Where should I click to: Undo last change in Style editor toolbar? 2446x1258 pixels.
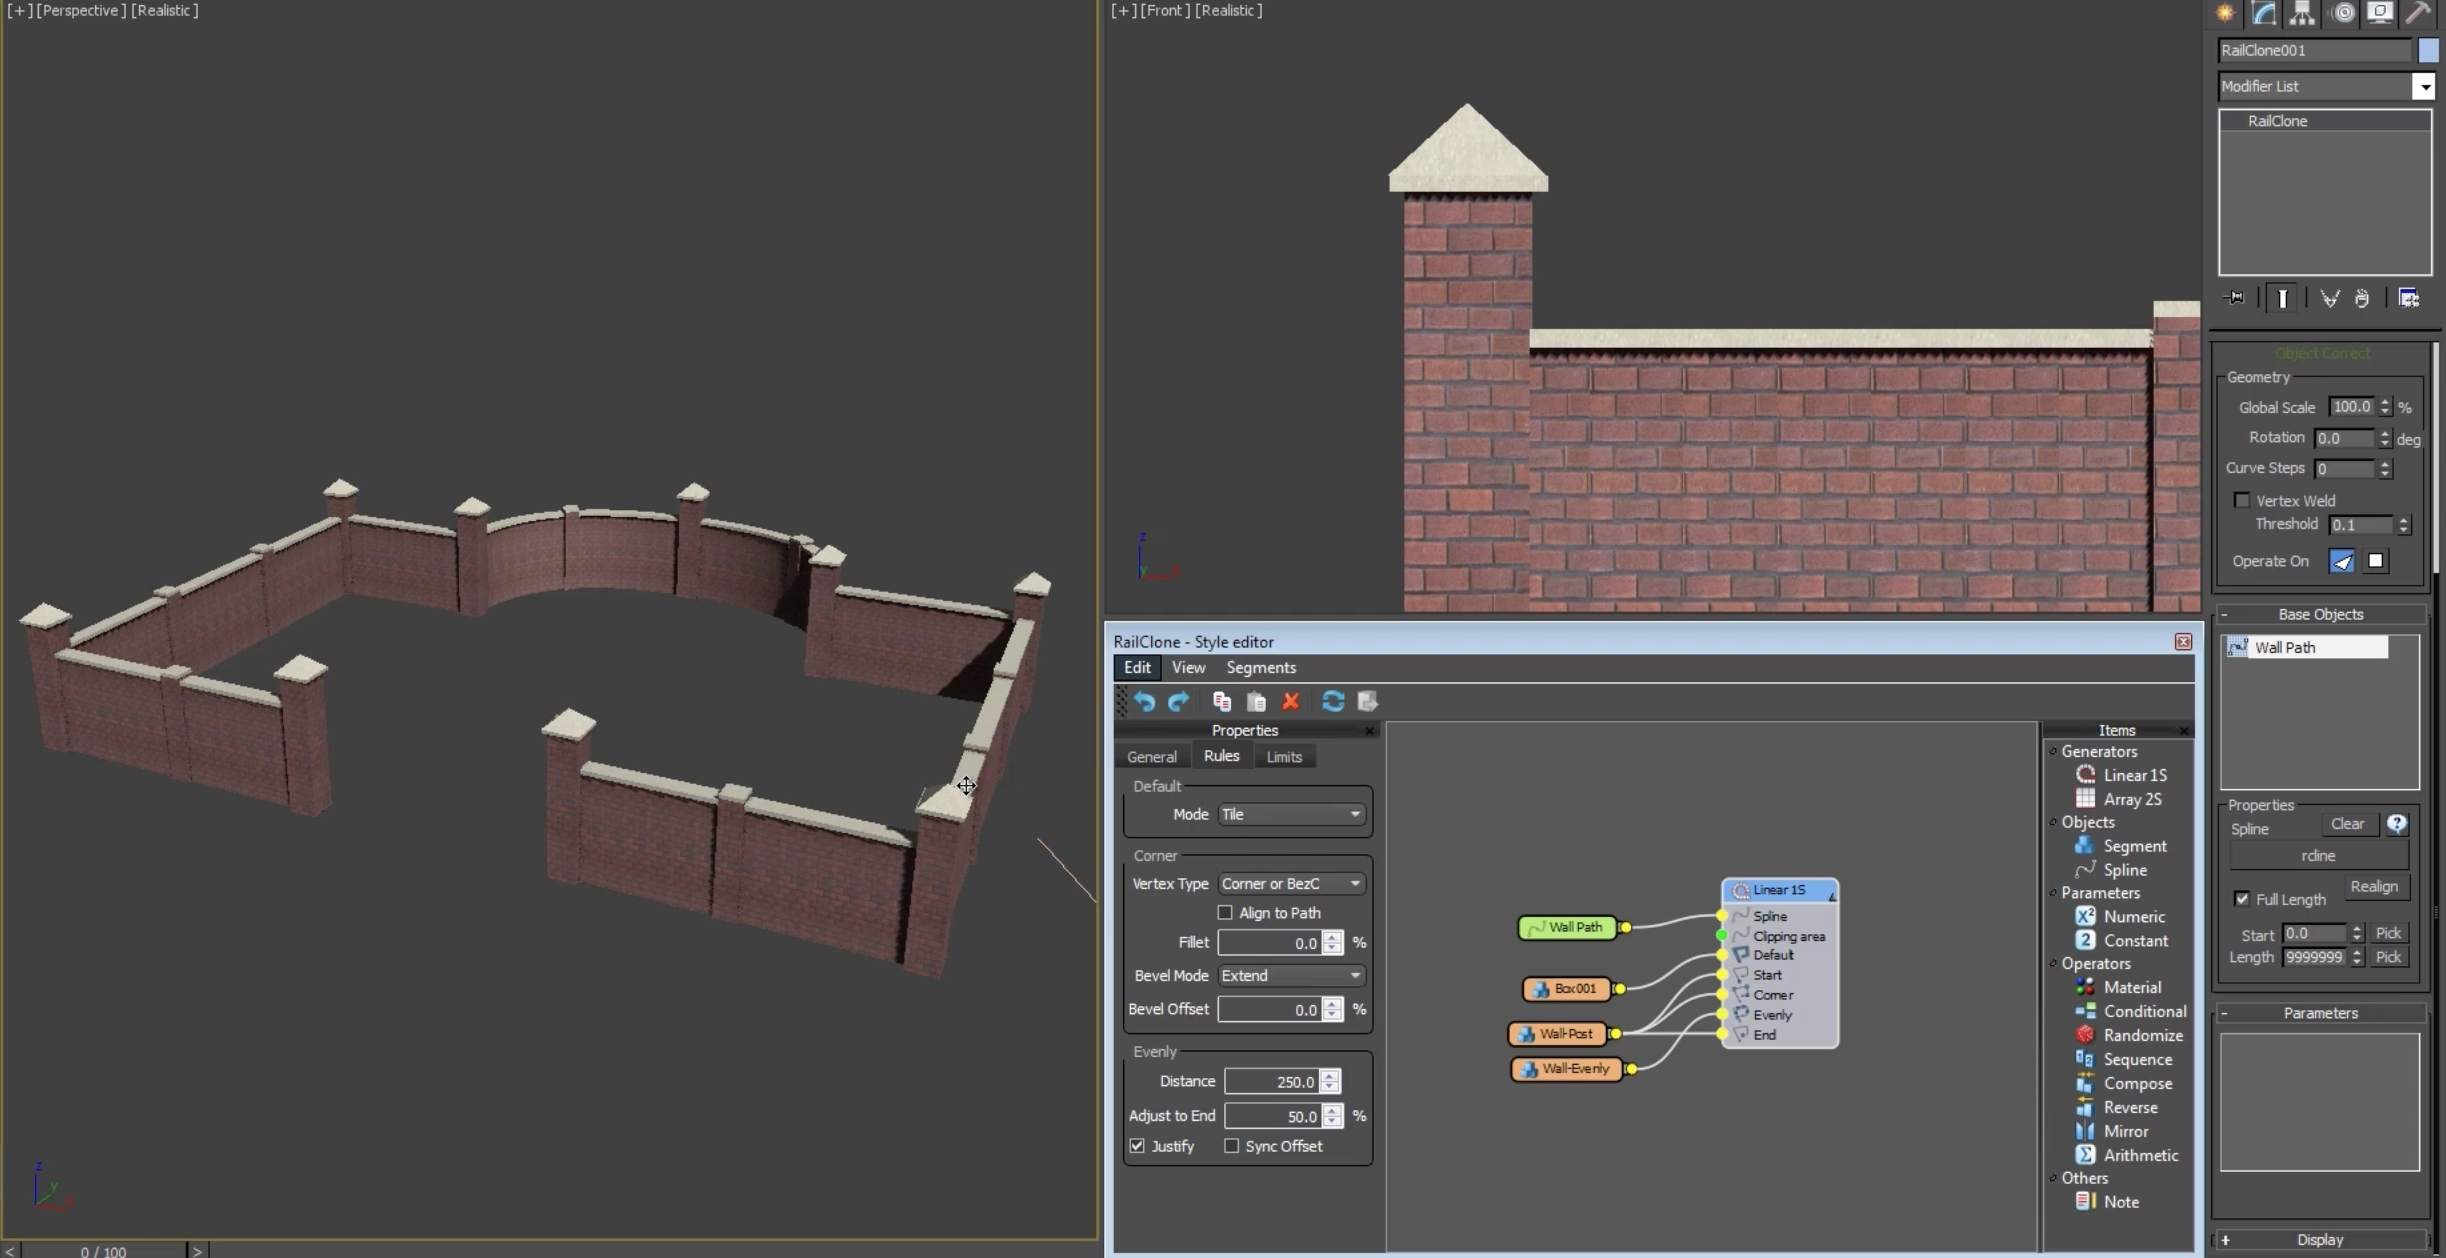tap(1144, 701)
